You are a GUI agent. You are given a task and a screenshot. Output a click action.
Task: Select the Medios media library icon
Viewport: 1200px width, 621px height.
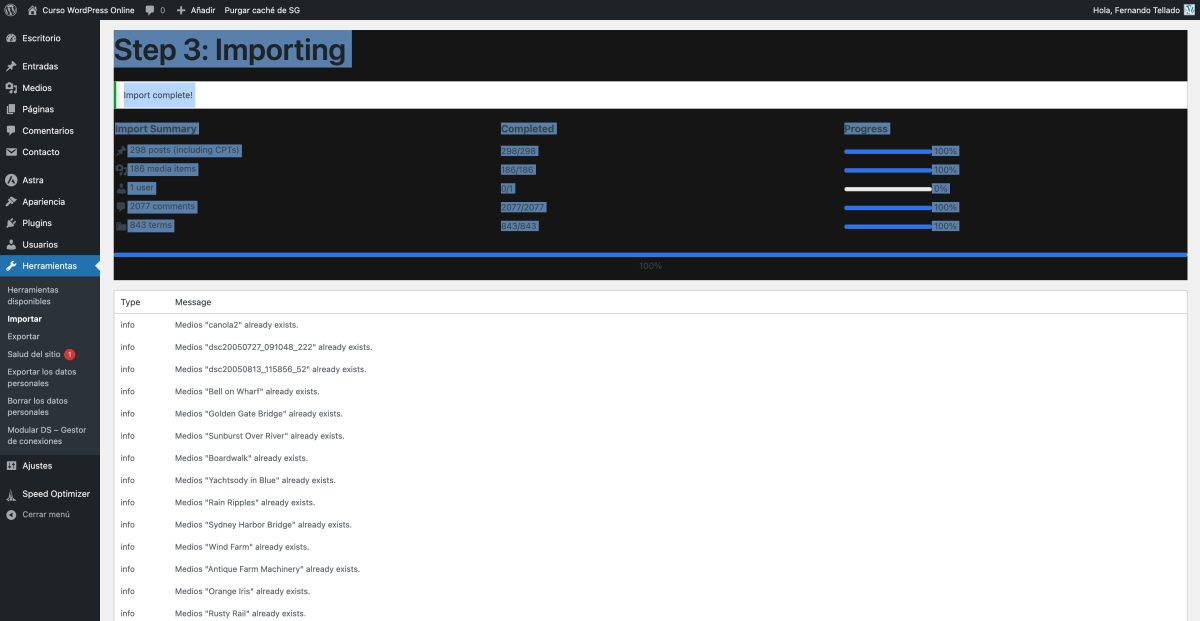[x=11, y=88]
